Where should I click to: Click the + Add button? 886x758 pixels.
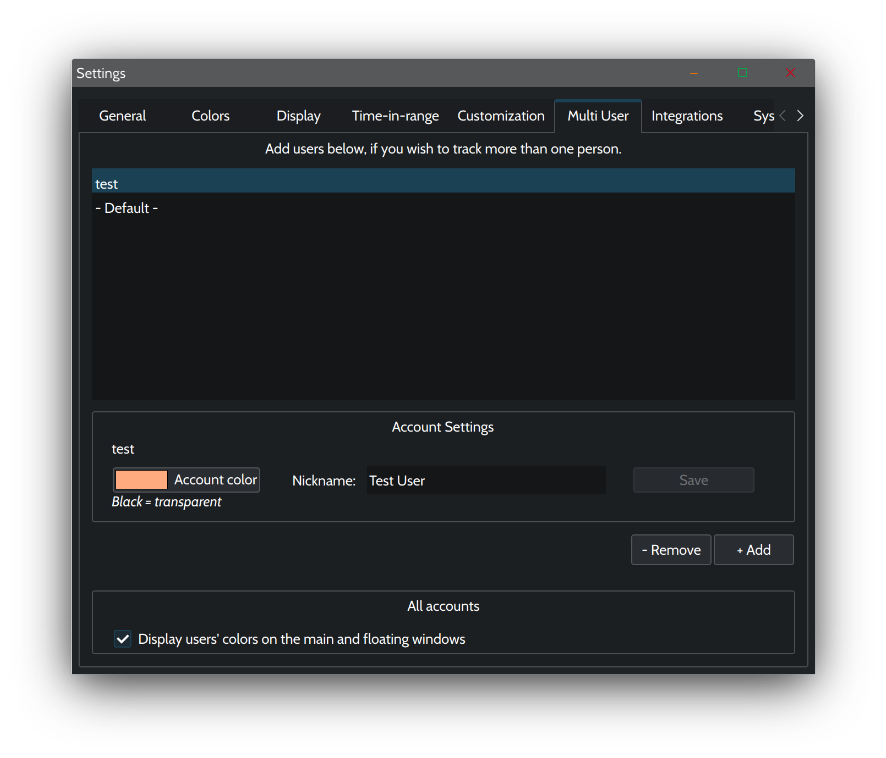tap(753, 550)
